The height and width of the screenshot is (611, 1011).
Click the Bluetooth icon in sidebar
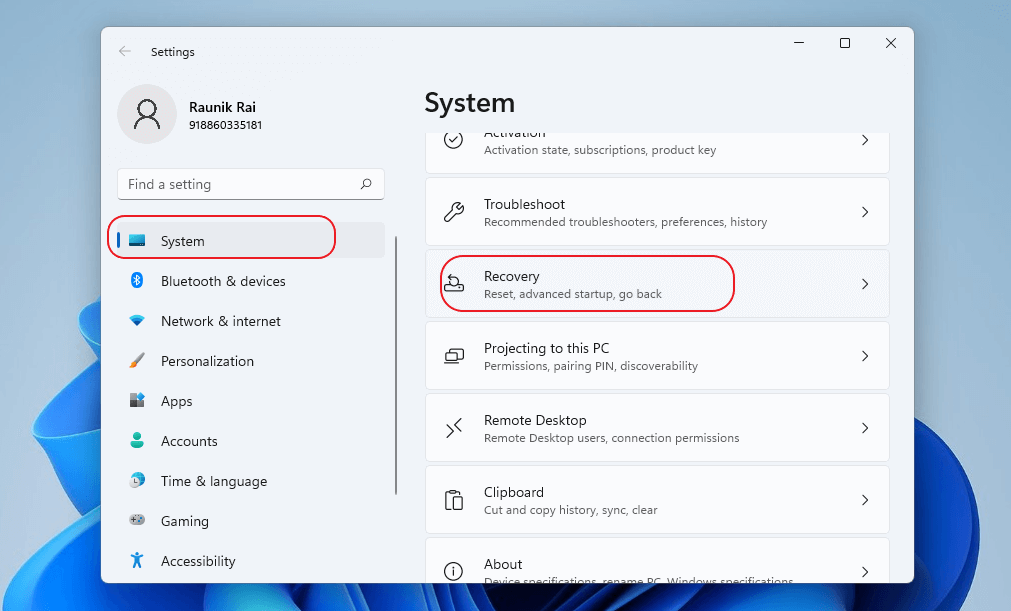tap(138, 281)
